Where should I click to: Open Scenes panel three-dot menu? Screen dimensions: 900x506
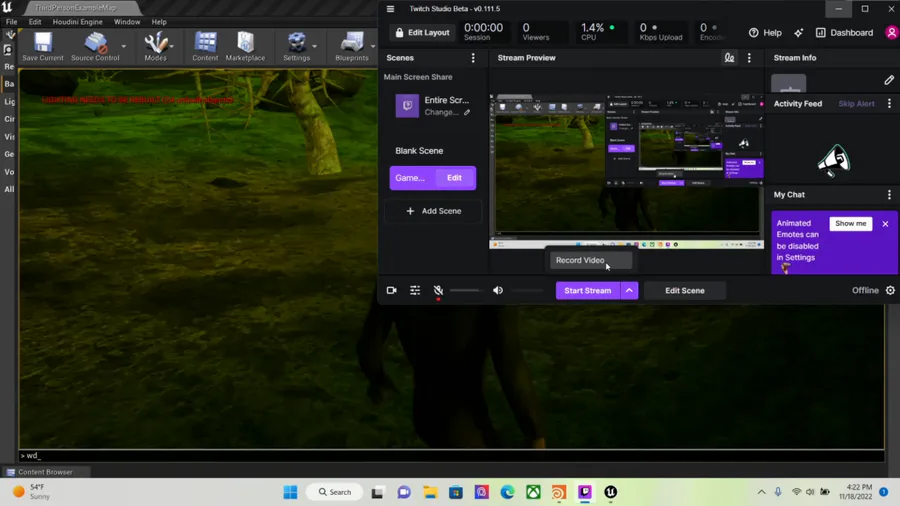(473, 58)
